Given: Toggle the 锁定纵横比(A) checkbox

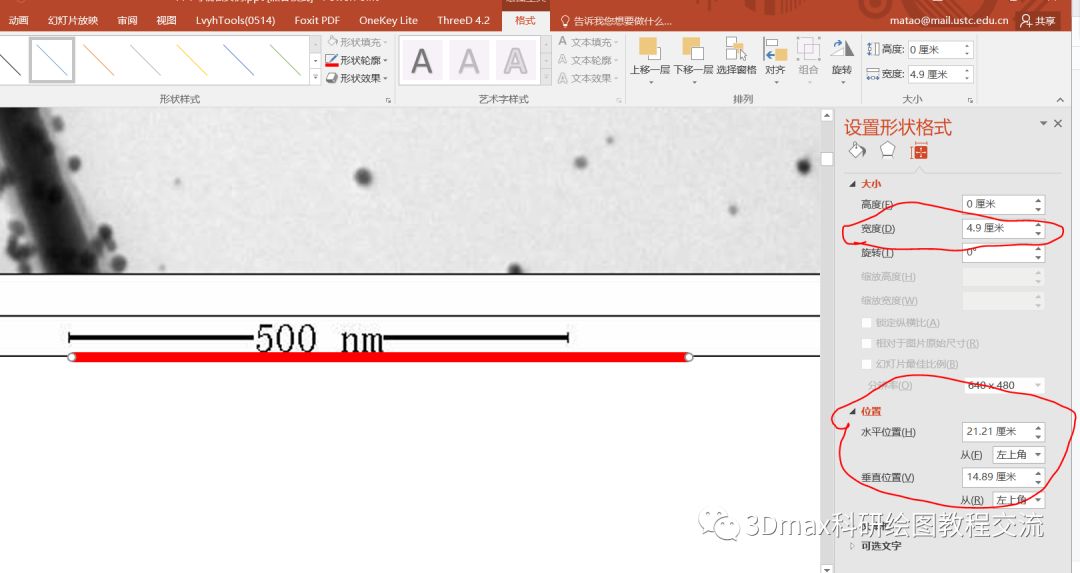Looking at the screenshot, I should 867,322.
